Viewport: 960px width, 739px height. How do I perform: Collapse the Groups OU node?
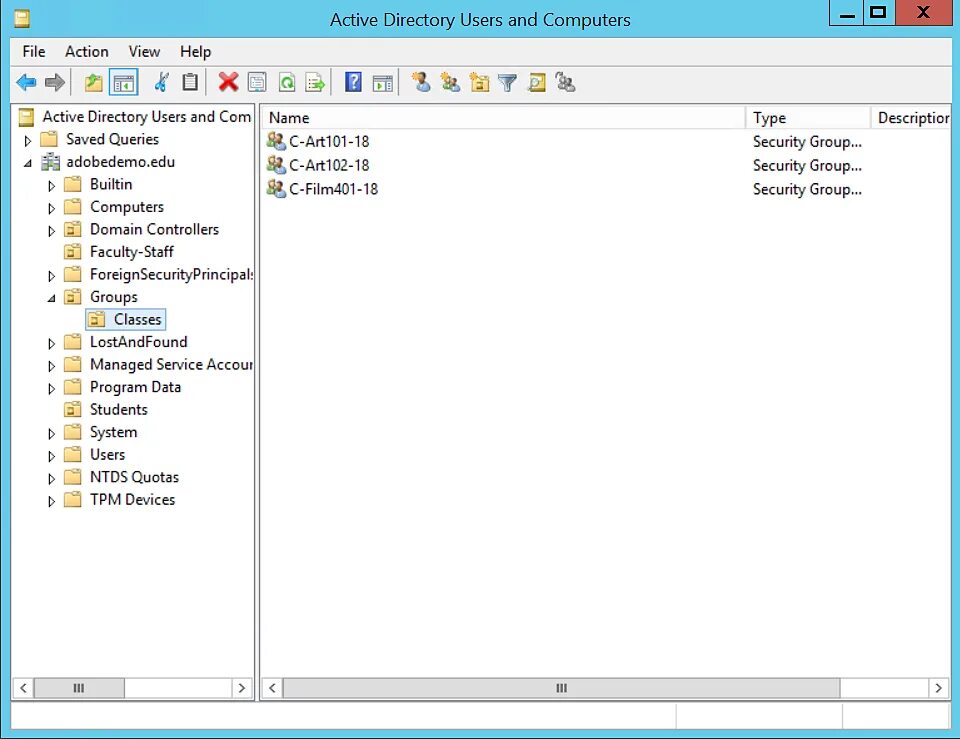[51, 298]
